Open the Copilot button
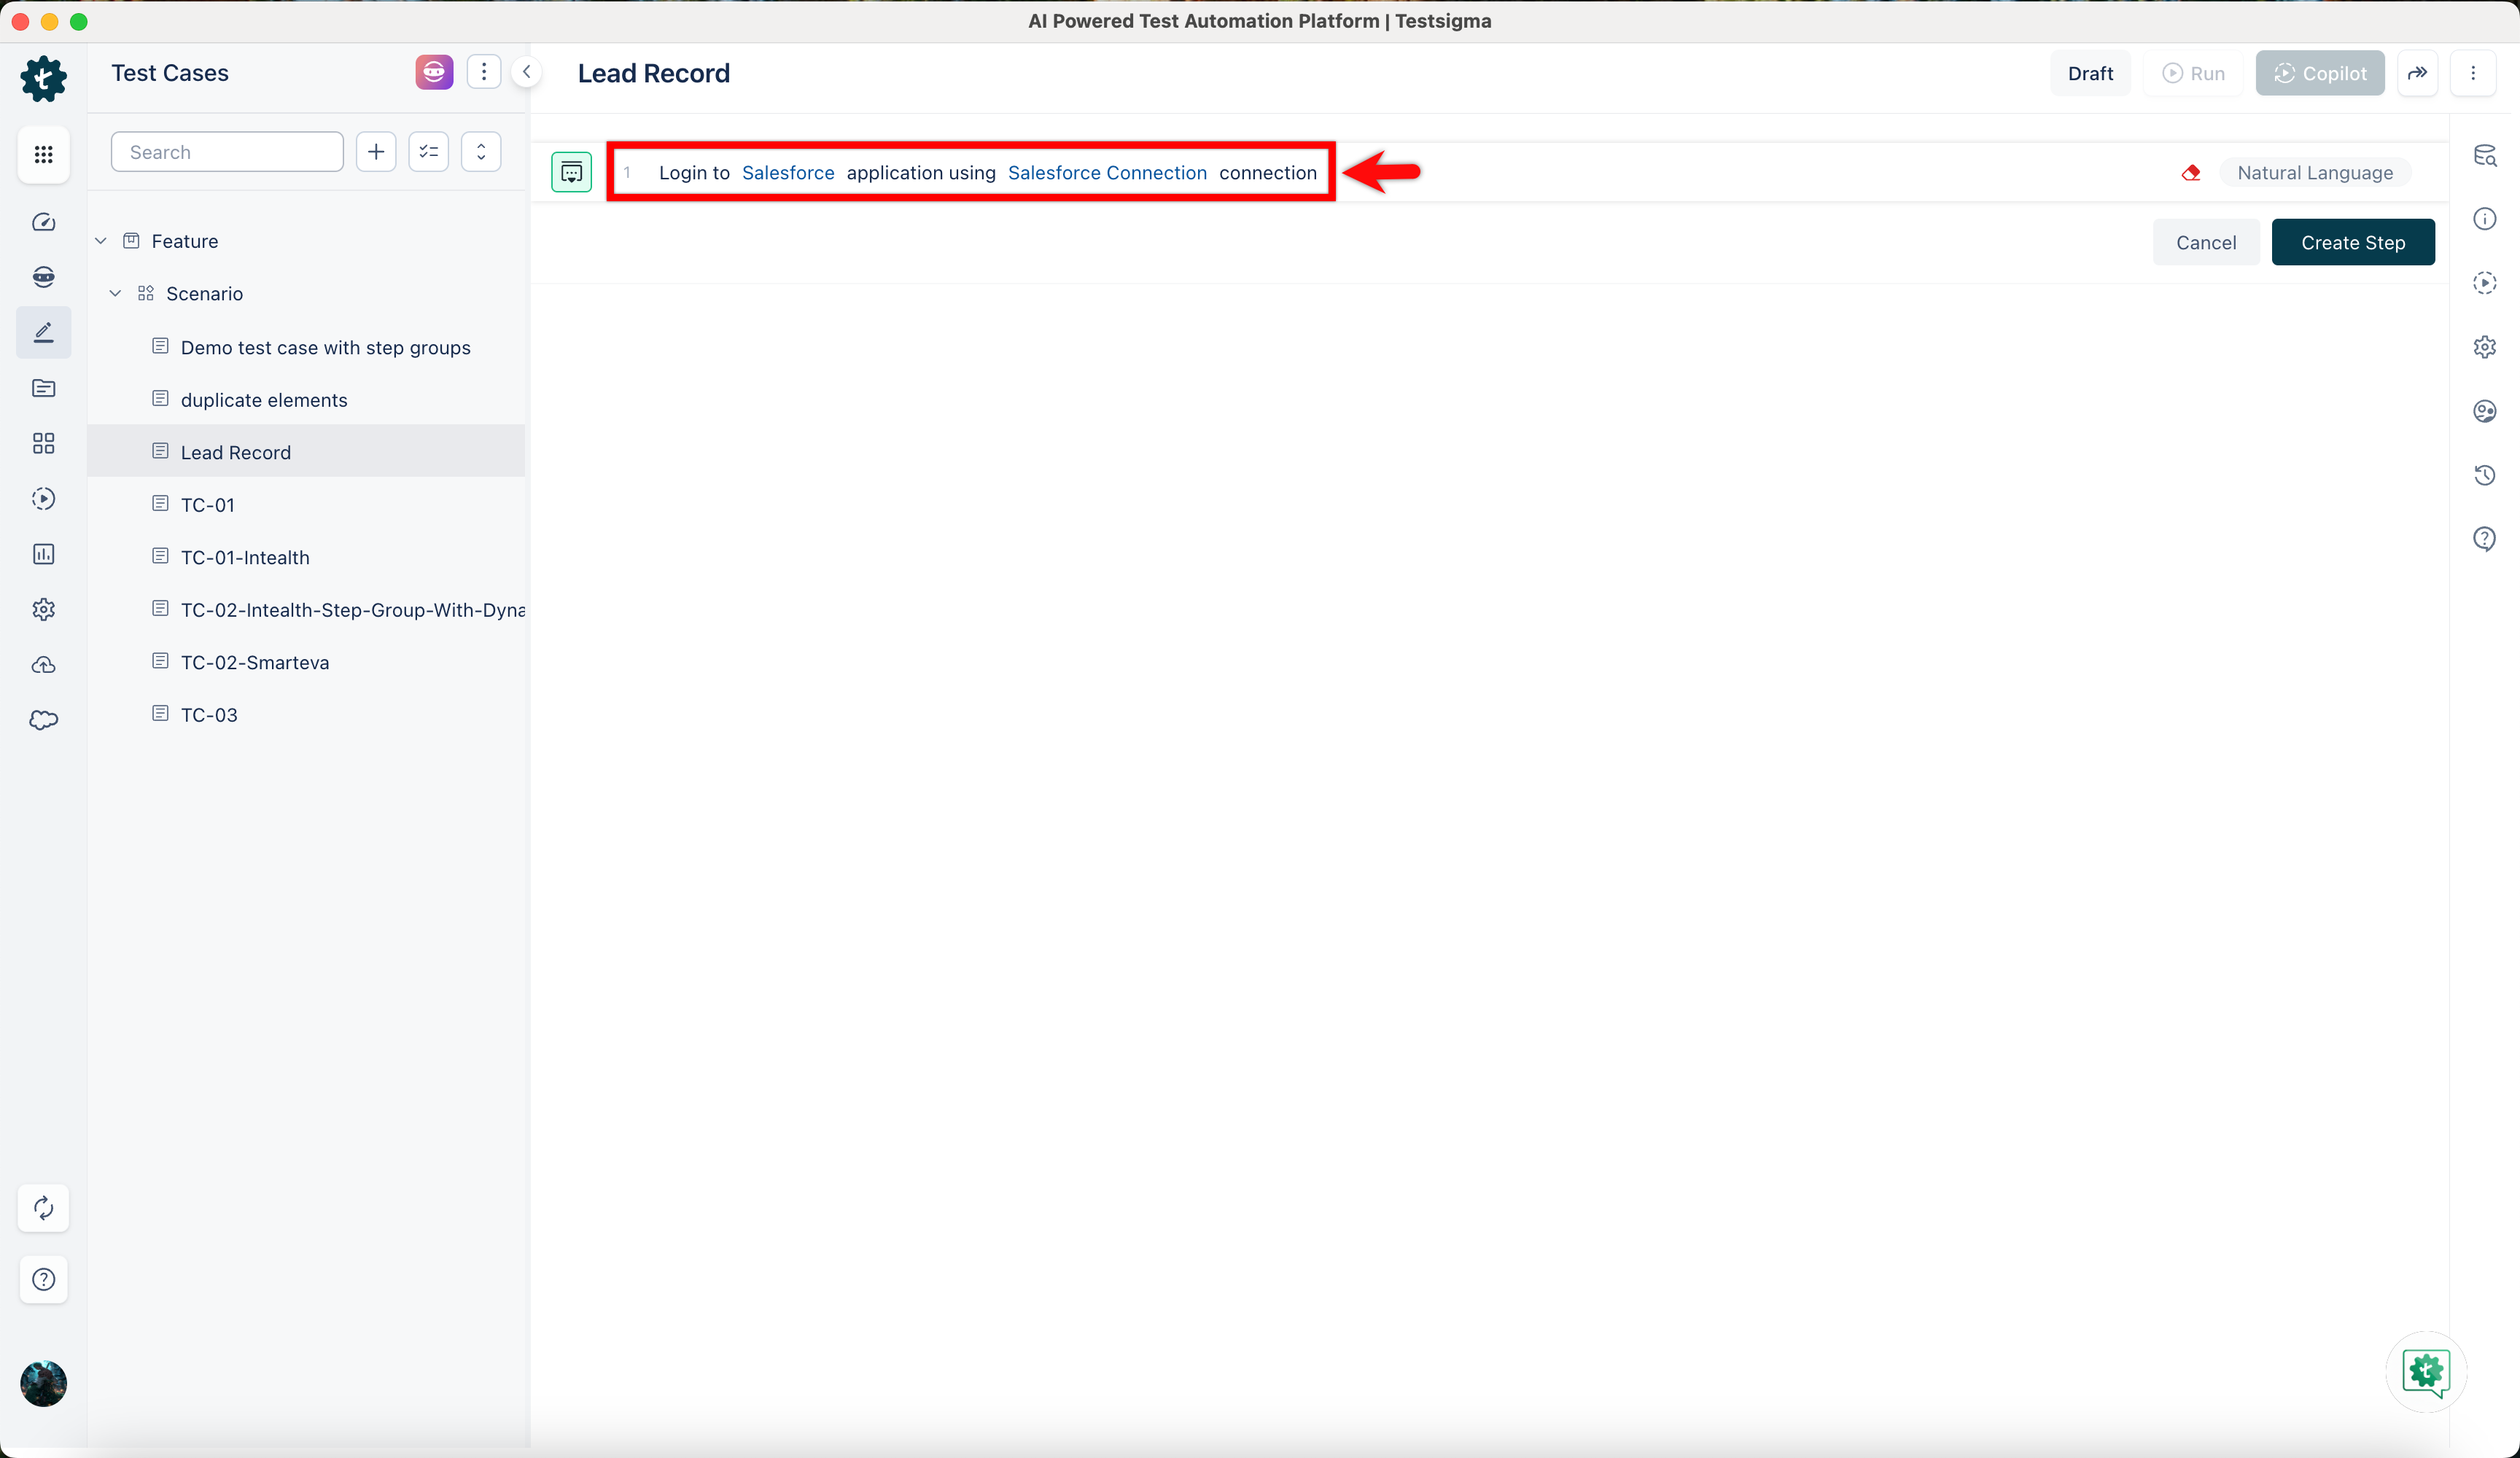Viewport: 2520px width, 1458px height. click(2320, 73)
